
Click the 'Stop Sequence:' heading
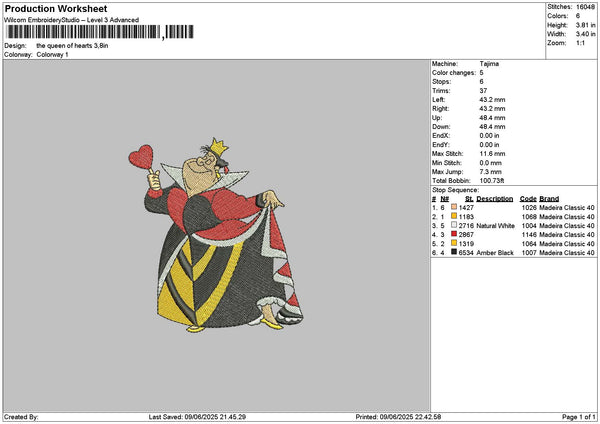tap(455, 190)
